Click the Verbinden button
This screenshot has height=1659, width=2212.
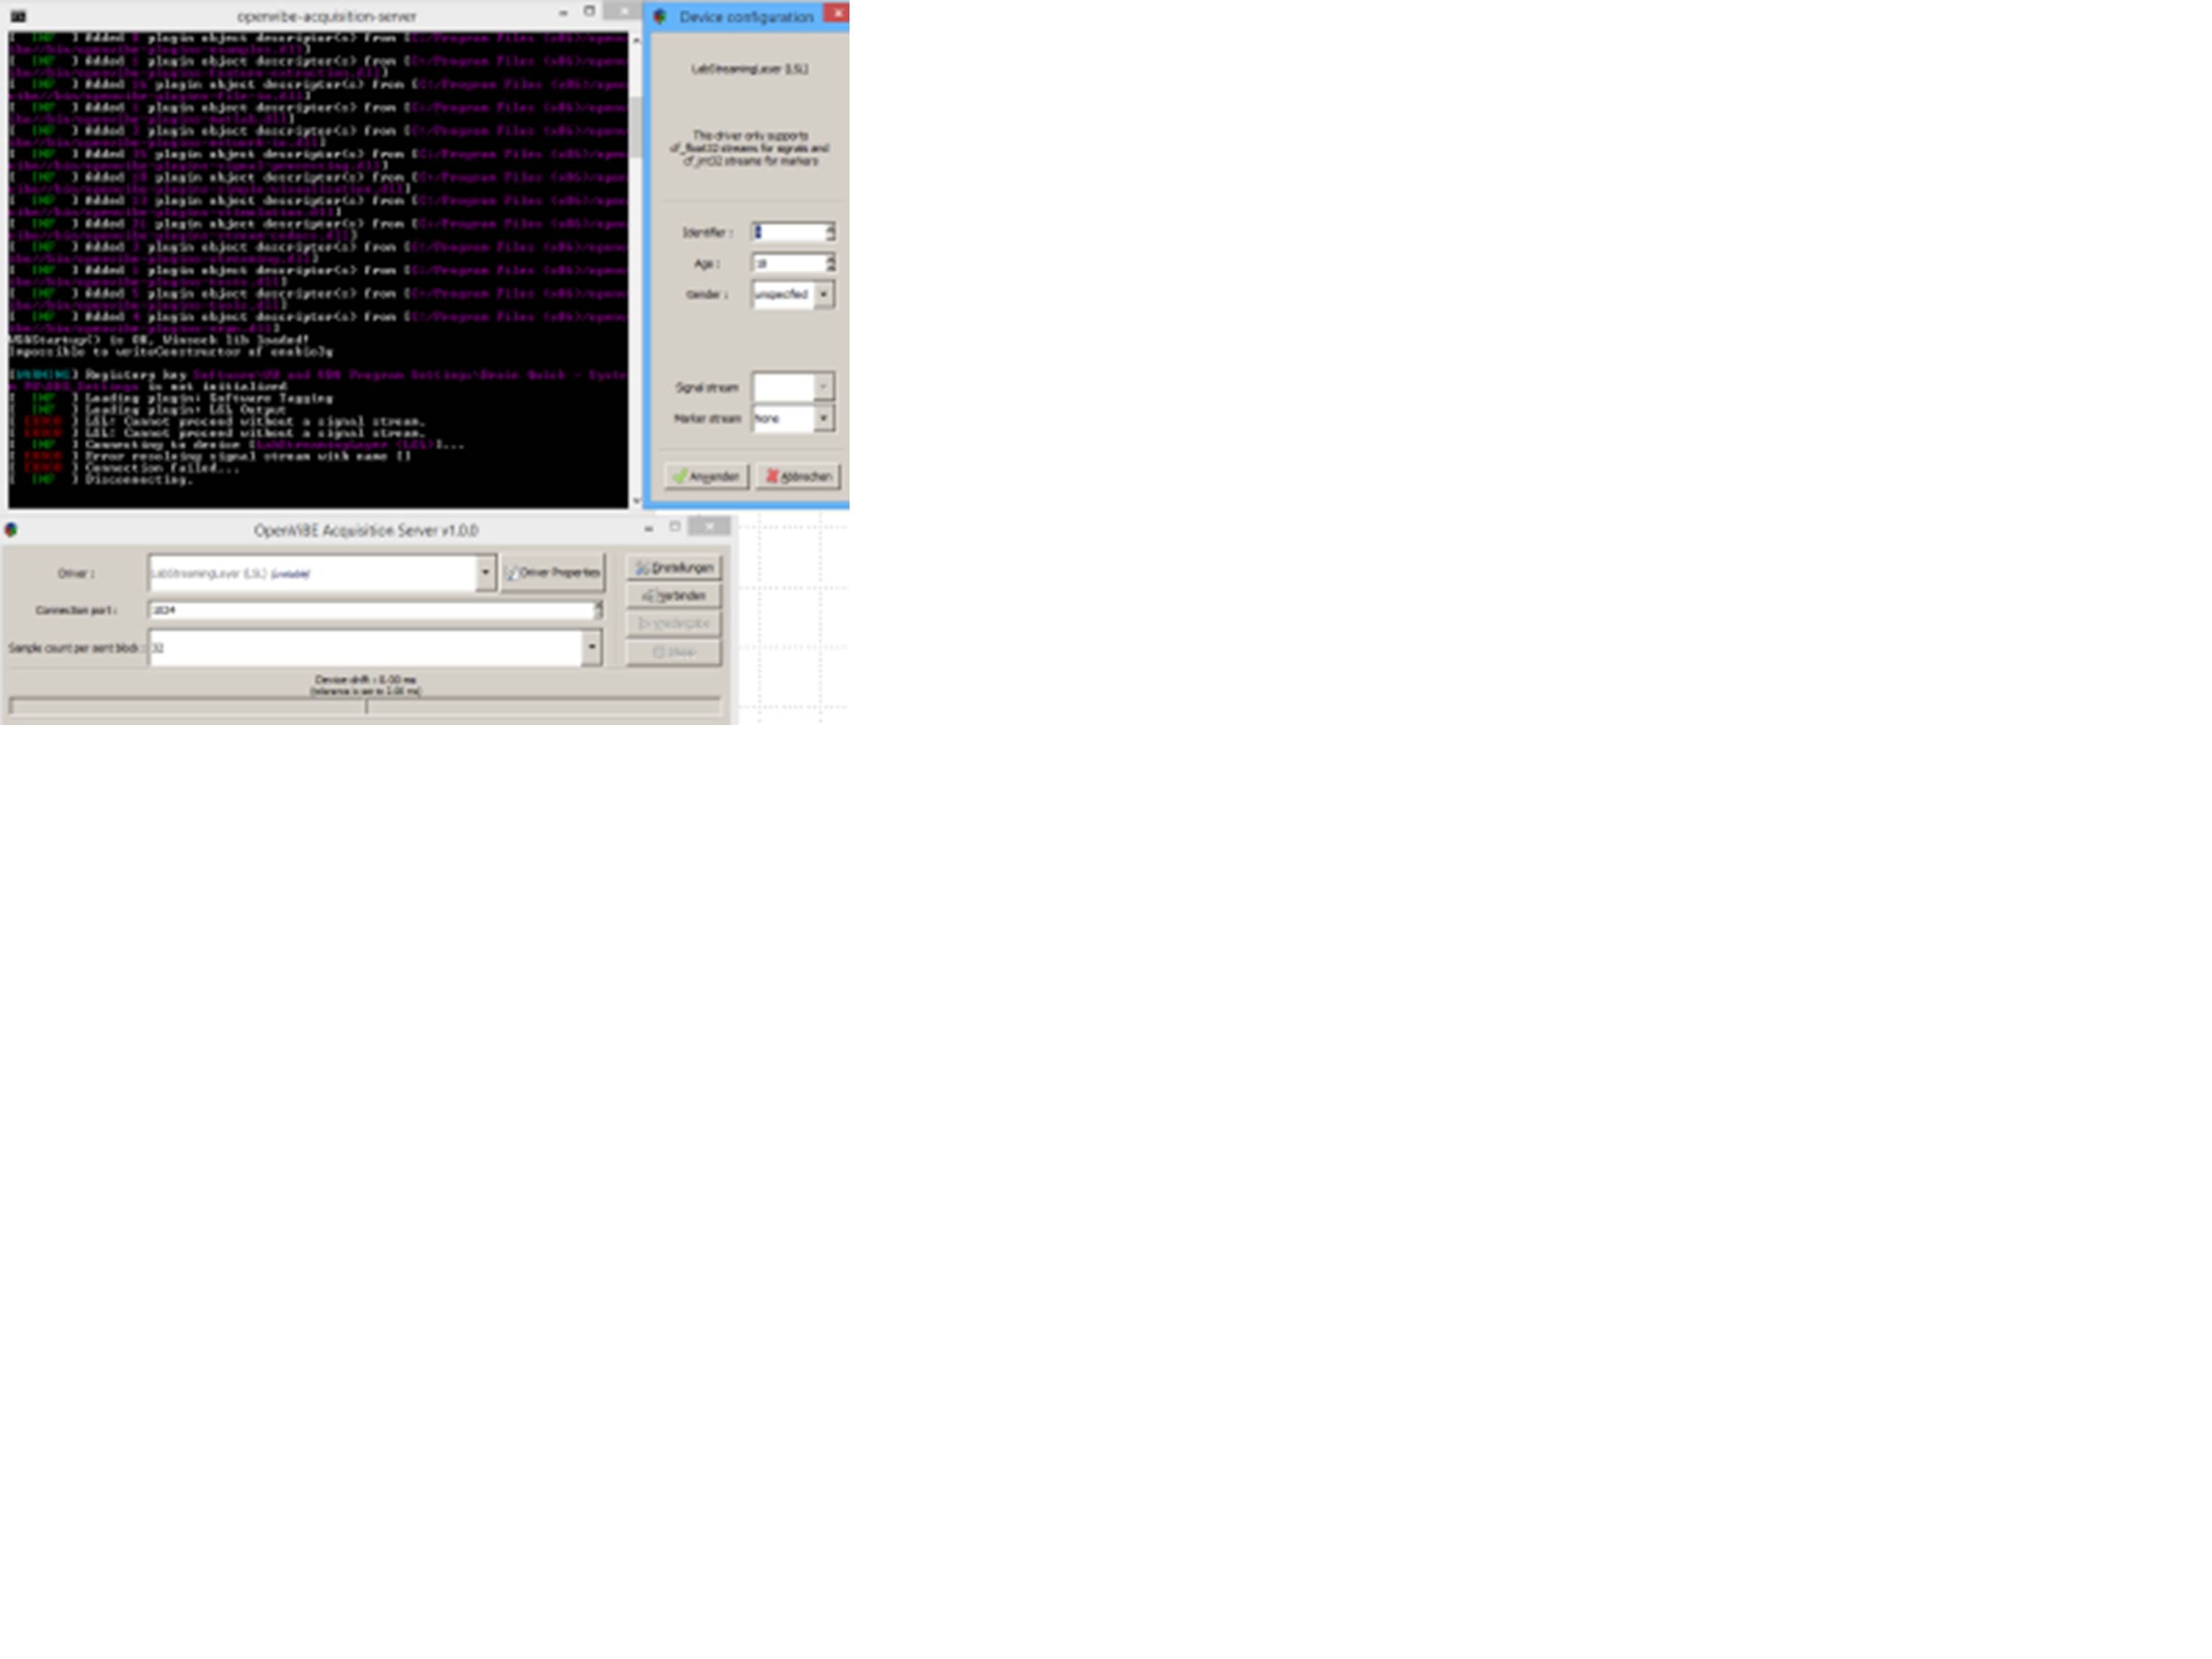[x=674, y=596]
